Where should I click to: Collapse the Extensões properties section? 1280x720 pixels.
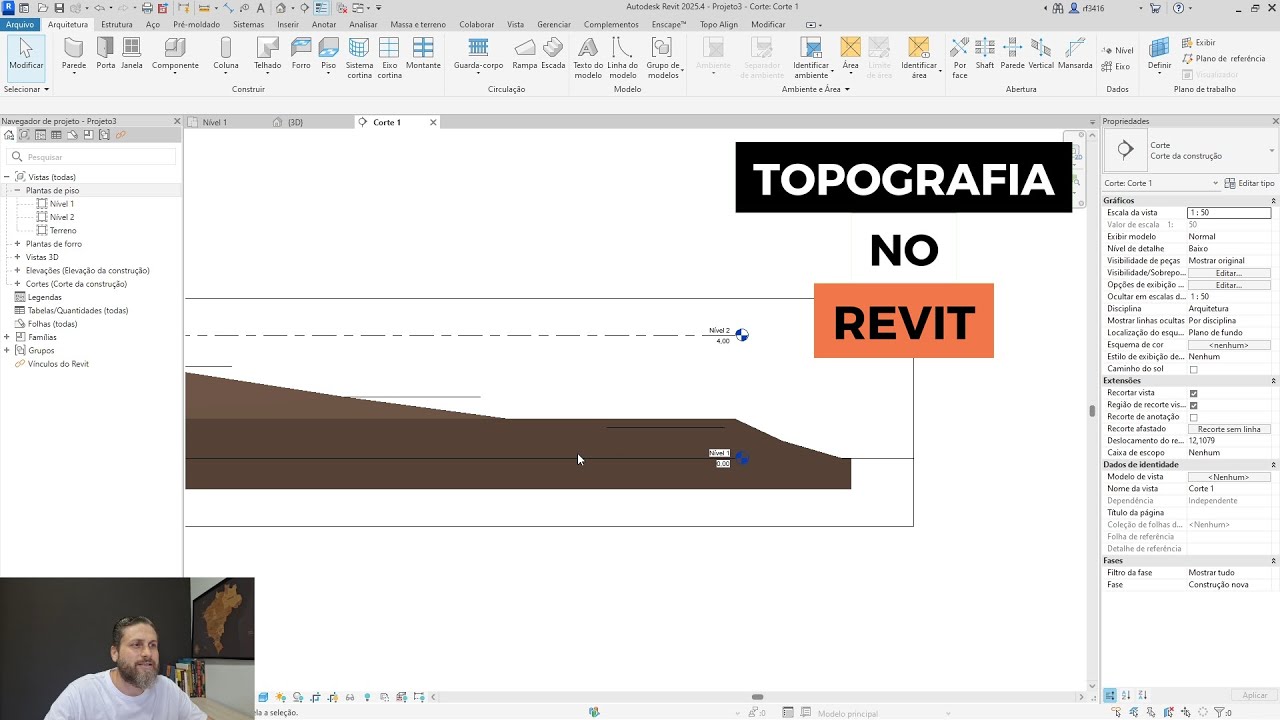pos(1273,381)
